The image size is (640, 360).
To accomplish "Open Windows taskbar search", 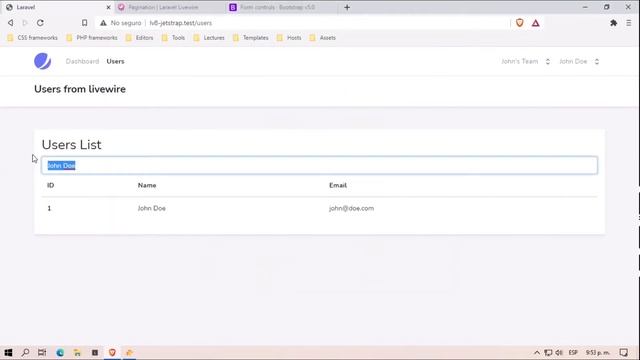I will [25, 352].
